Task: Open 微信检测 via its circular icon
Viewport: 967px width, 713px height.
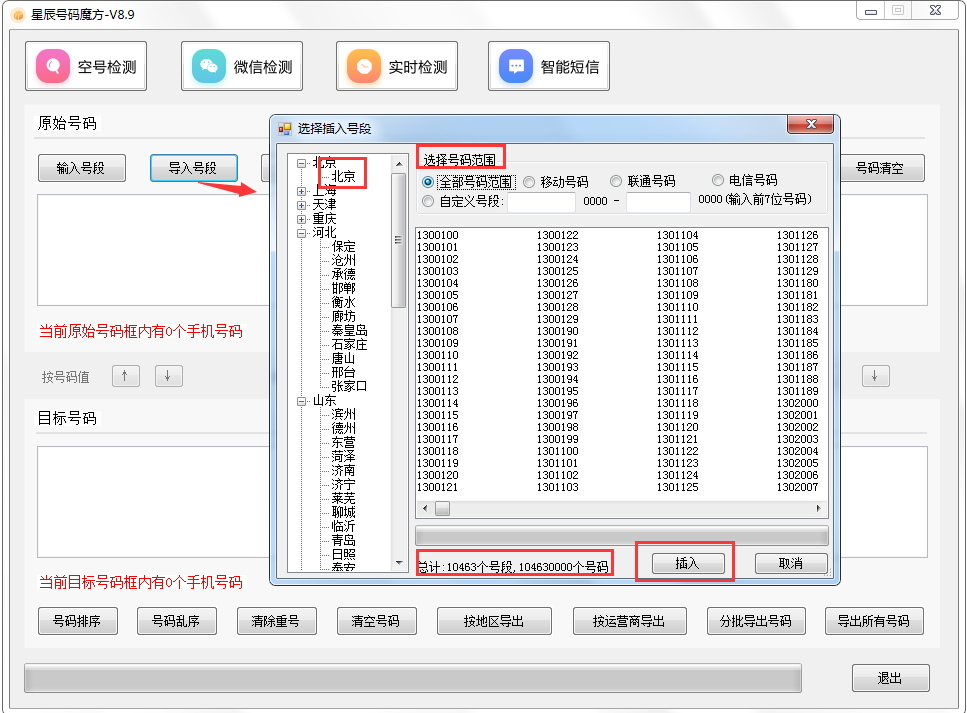Action: (208, 66)
